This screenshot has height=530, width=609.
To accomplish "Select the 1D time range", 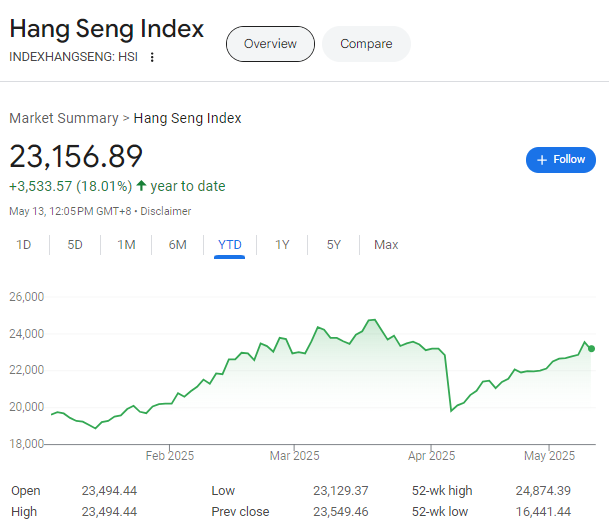I will (x=24, y=245).
